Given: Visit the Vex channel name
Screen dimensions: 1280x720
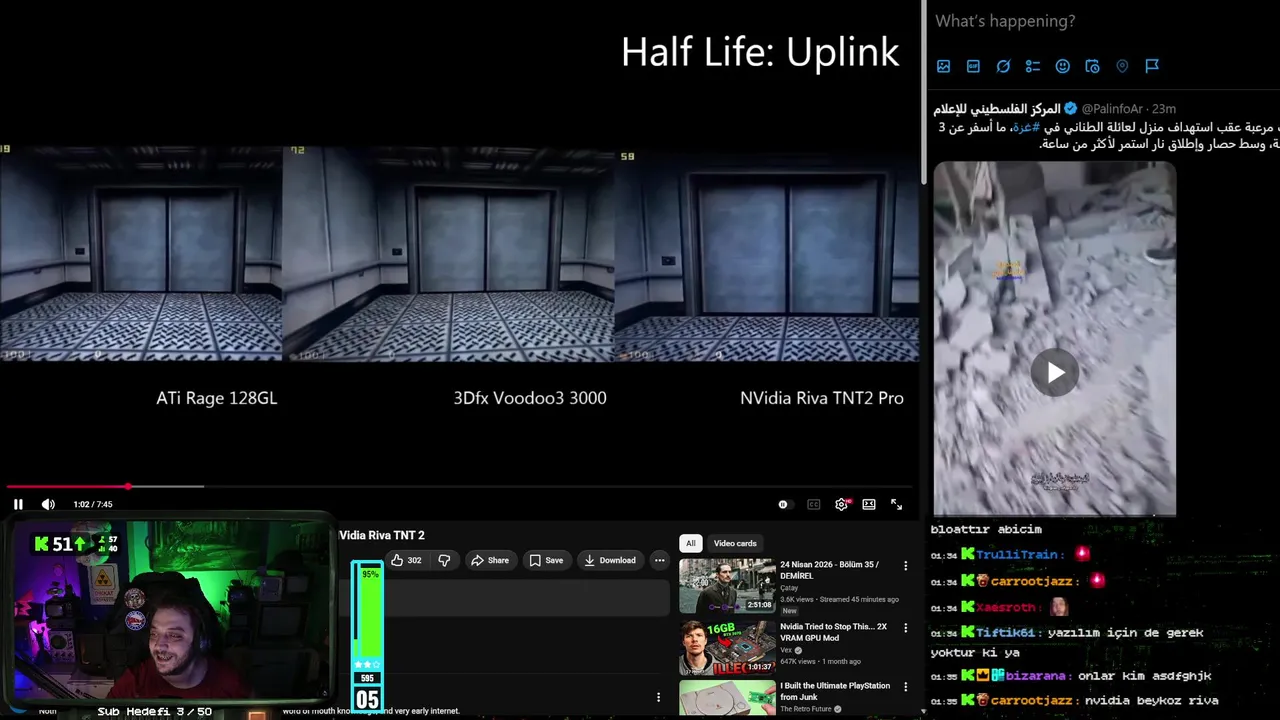Looking at the screenshot, I should (x=786, y=650).
